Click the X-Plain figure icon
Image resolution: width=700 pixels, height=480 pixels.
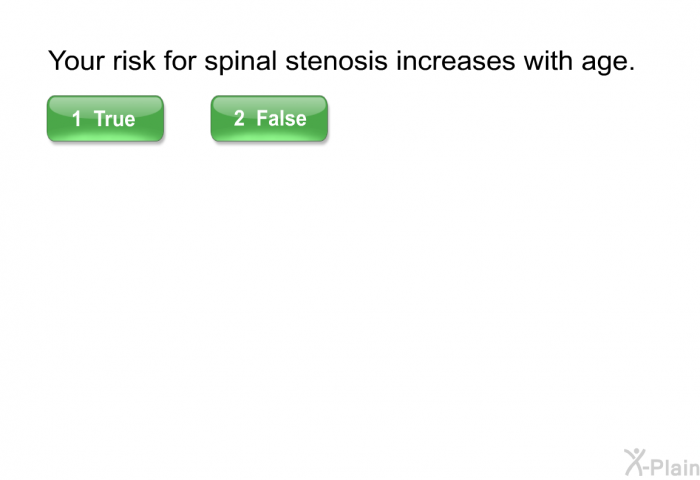click(635, 462)
